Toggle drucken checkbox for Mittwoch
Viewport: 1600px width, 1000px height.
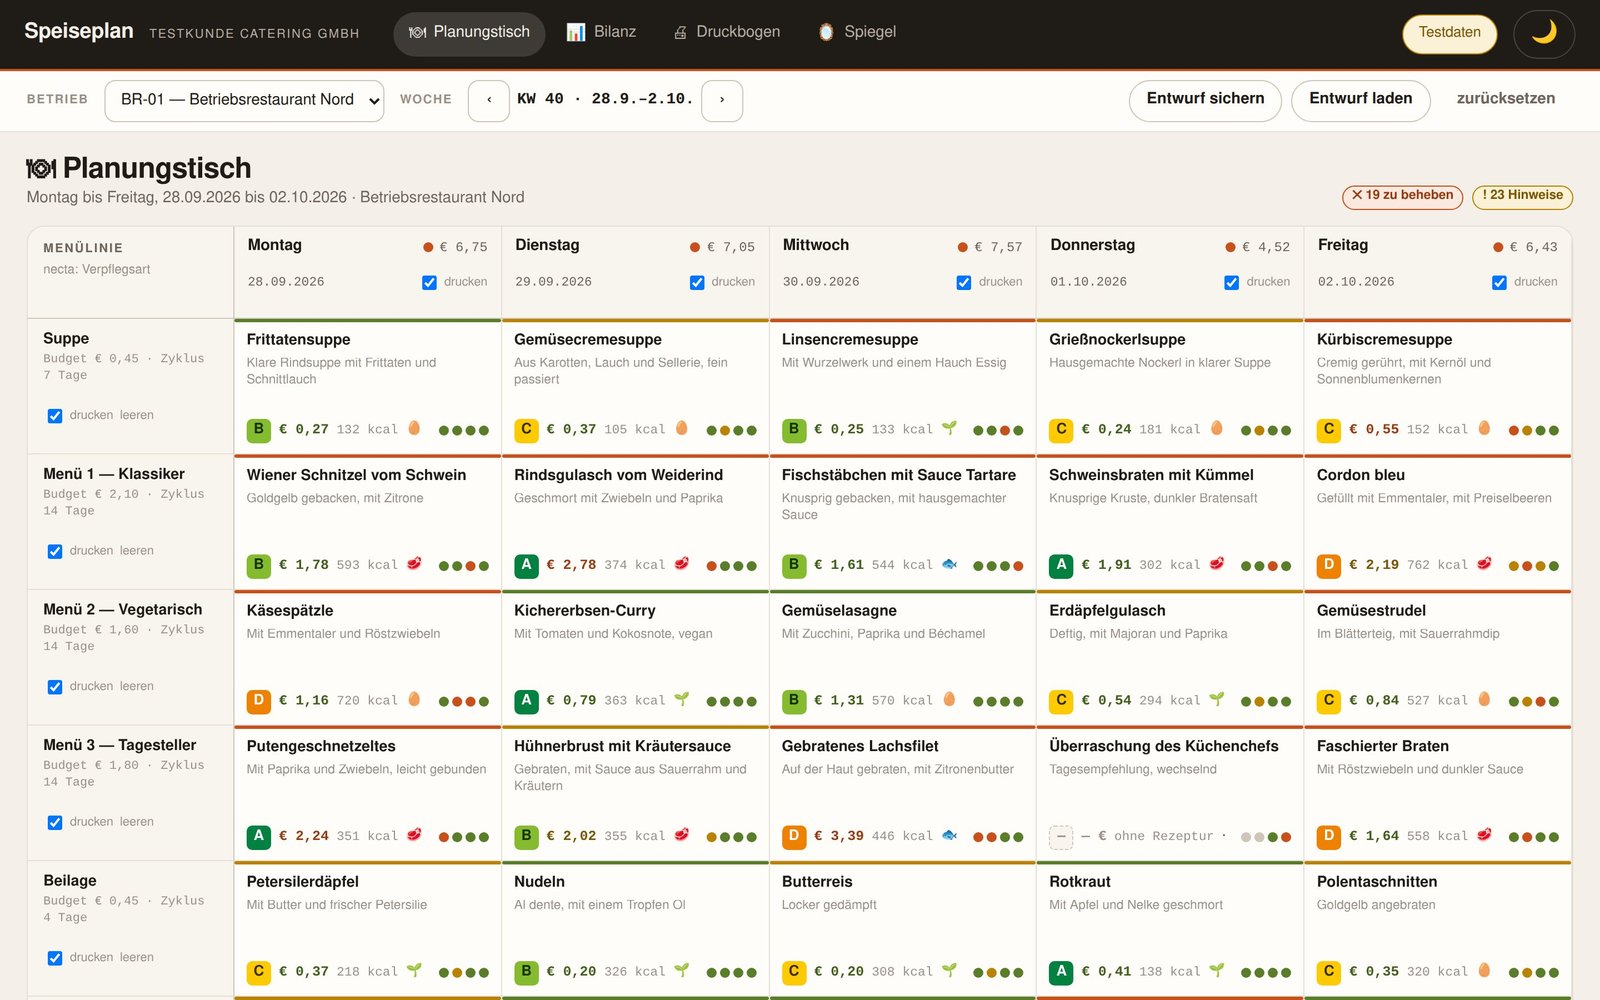click(964, 283)
